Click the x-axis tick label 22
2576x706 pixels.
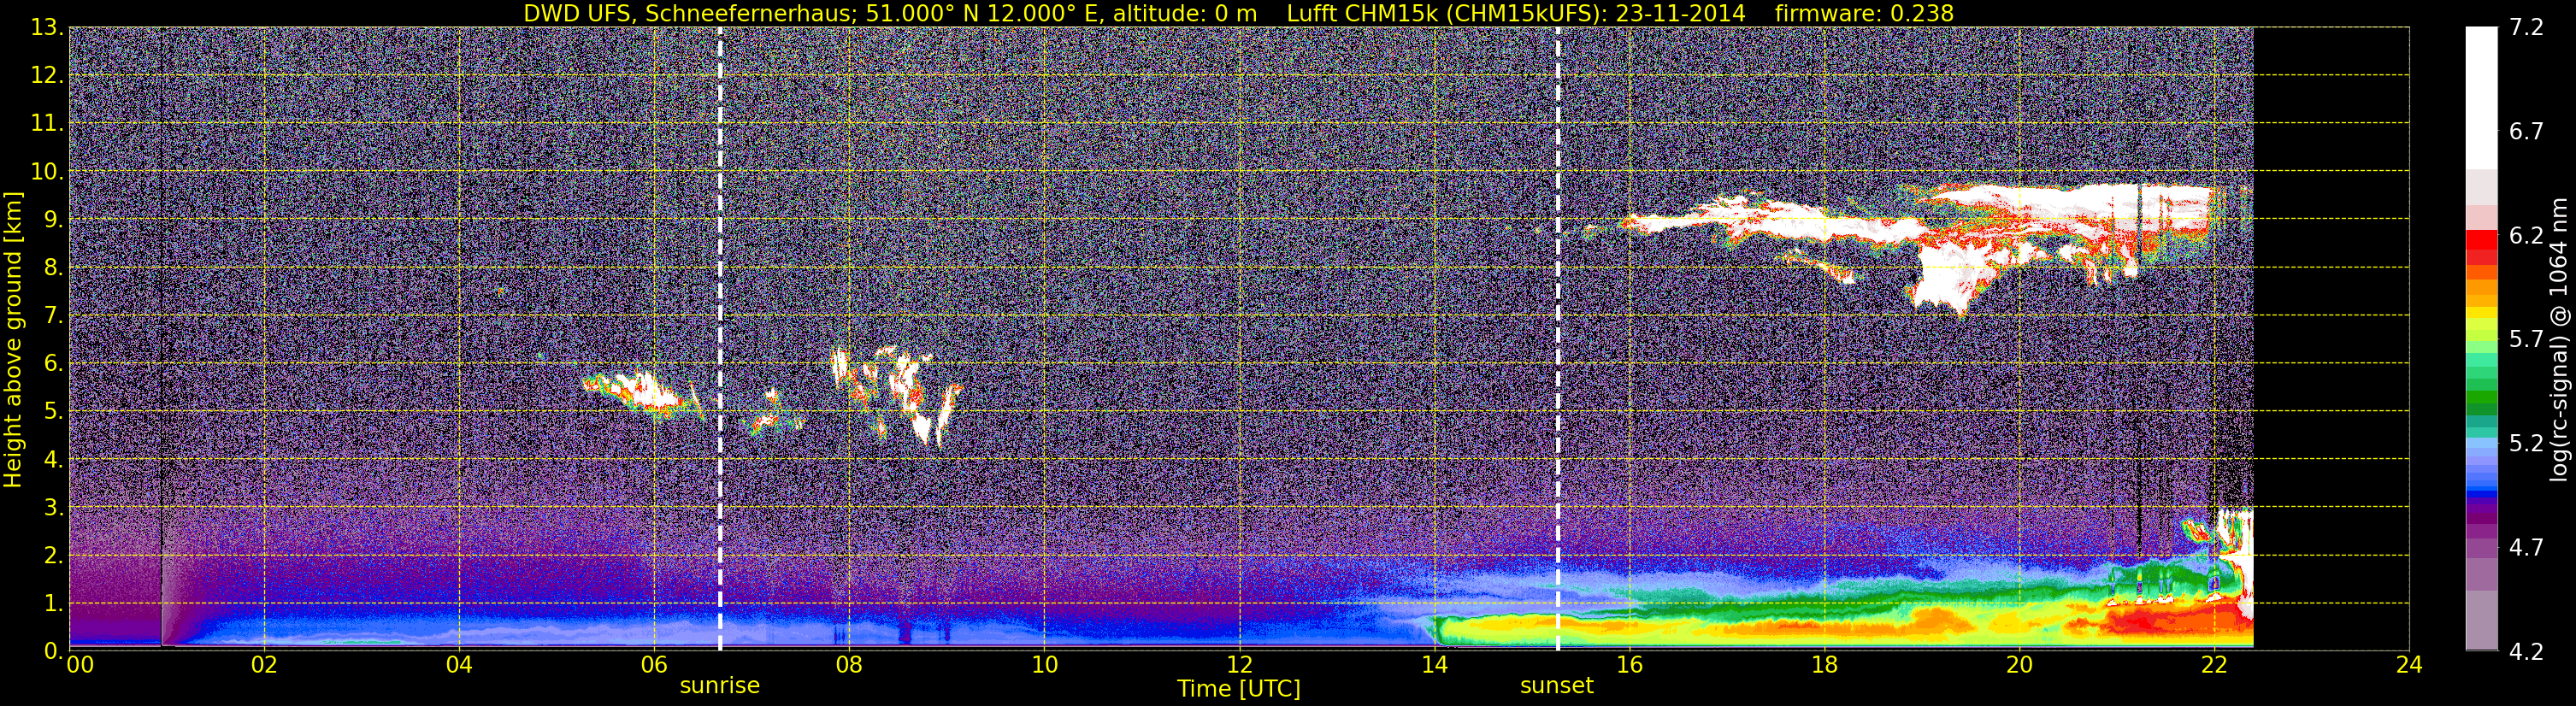2214,665
